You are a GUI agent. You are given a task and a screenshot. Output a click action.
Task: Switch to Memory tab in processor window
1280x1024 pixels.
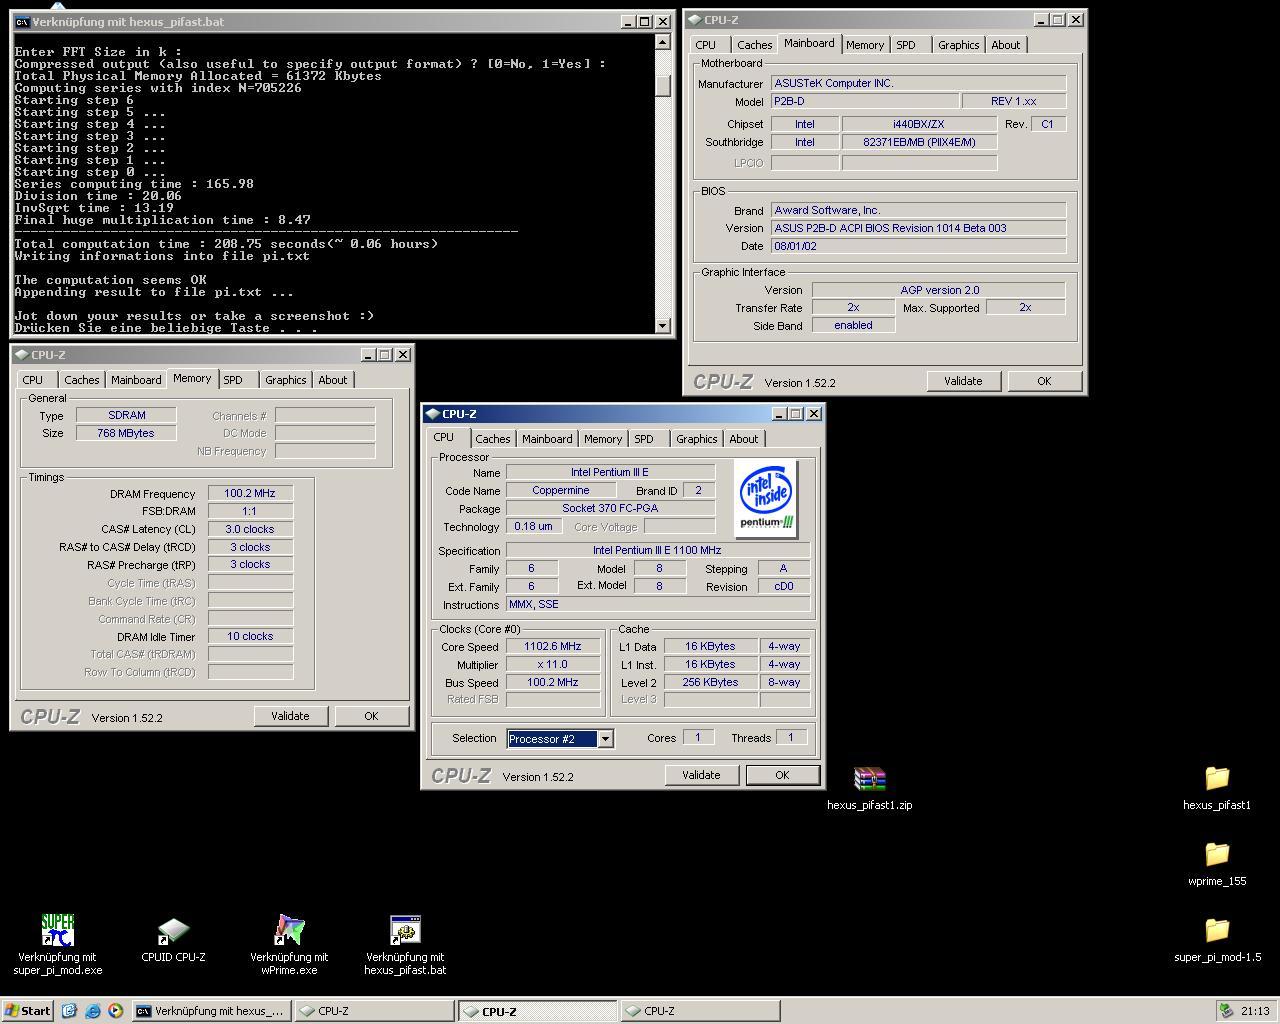(603, 439)
